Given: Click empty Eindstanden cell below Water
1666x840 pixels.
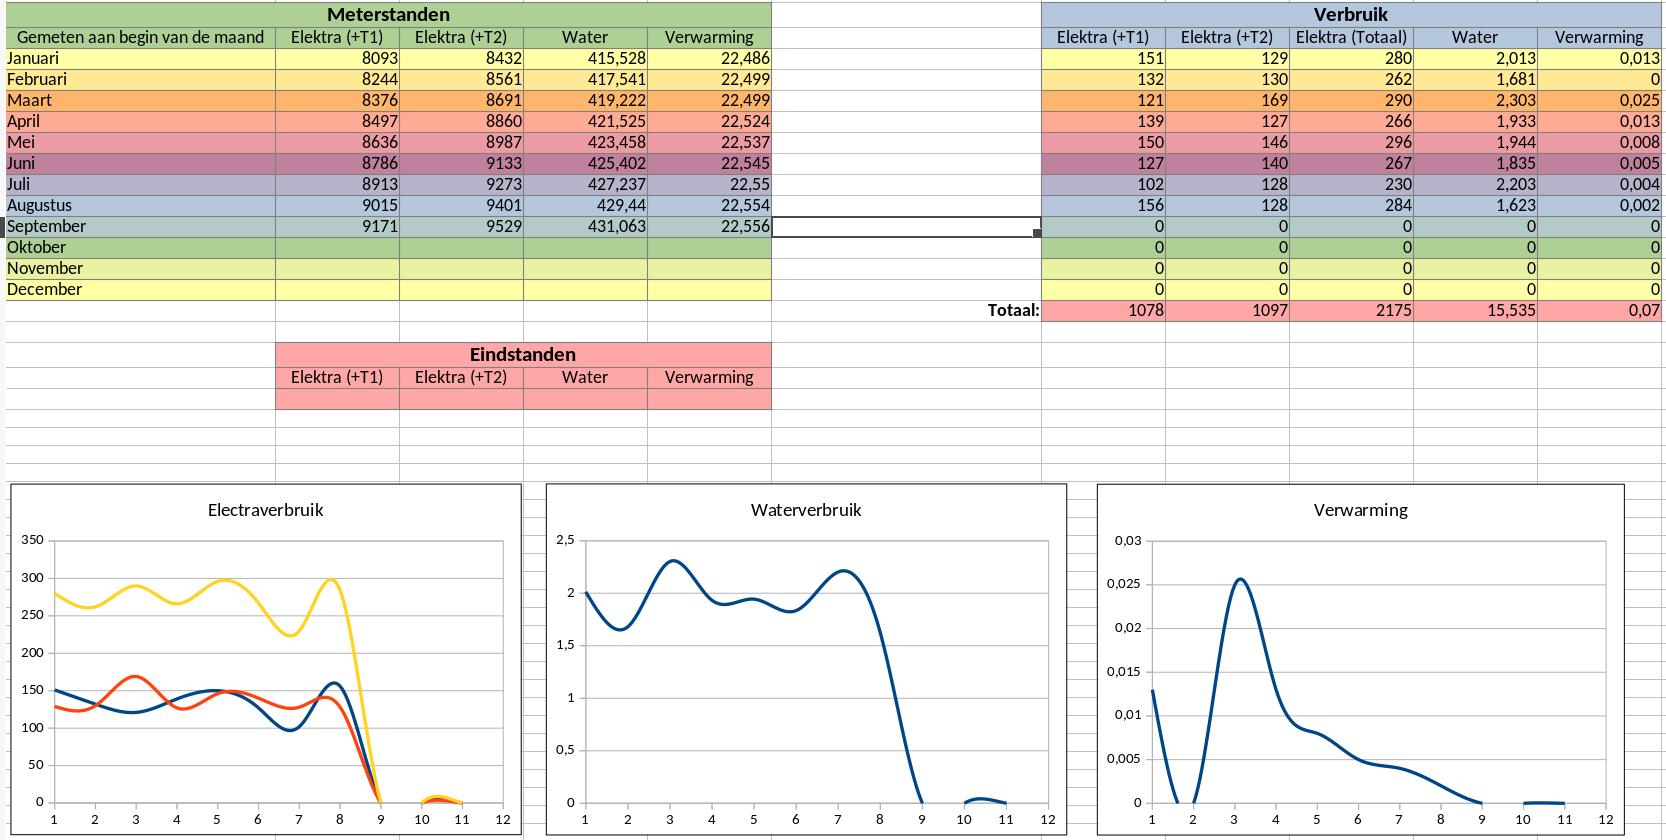Looking at the screenshot, I should click(x=585, y=398).
